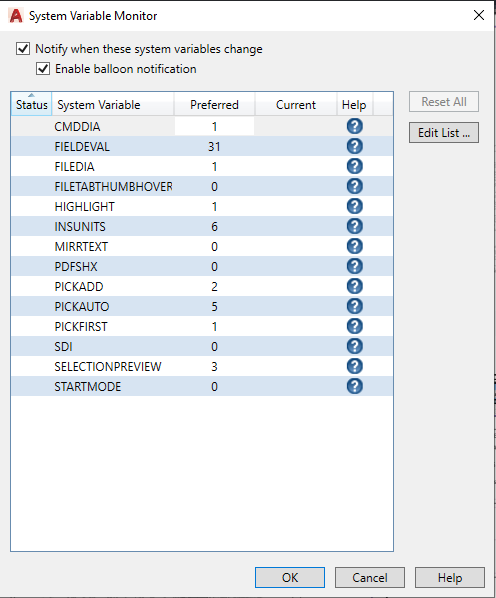
Task: Select the PICKFIRST row
Action: click(x=202, y=326)
